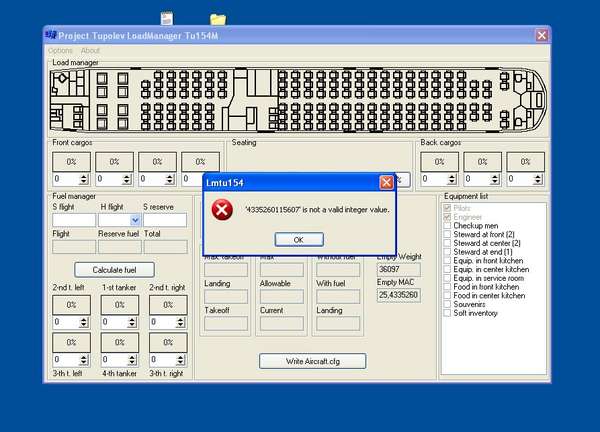Screen dimensions: 600x432
Task: Check the Checkup men checkbox
Action: click(447, 226)
